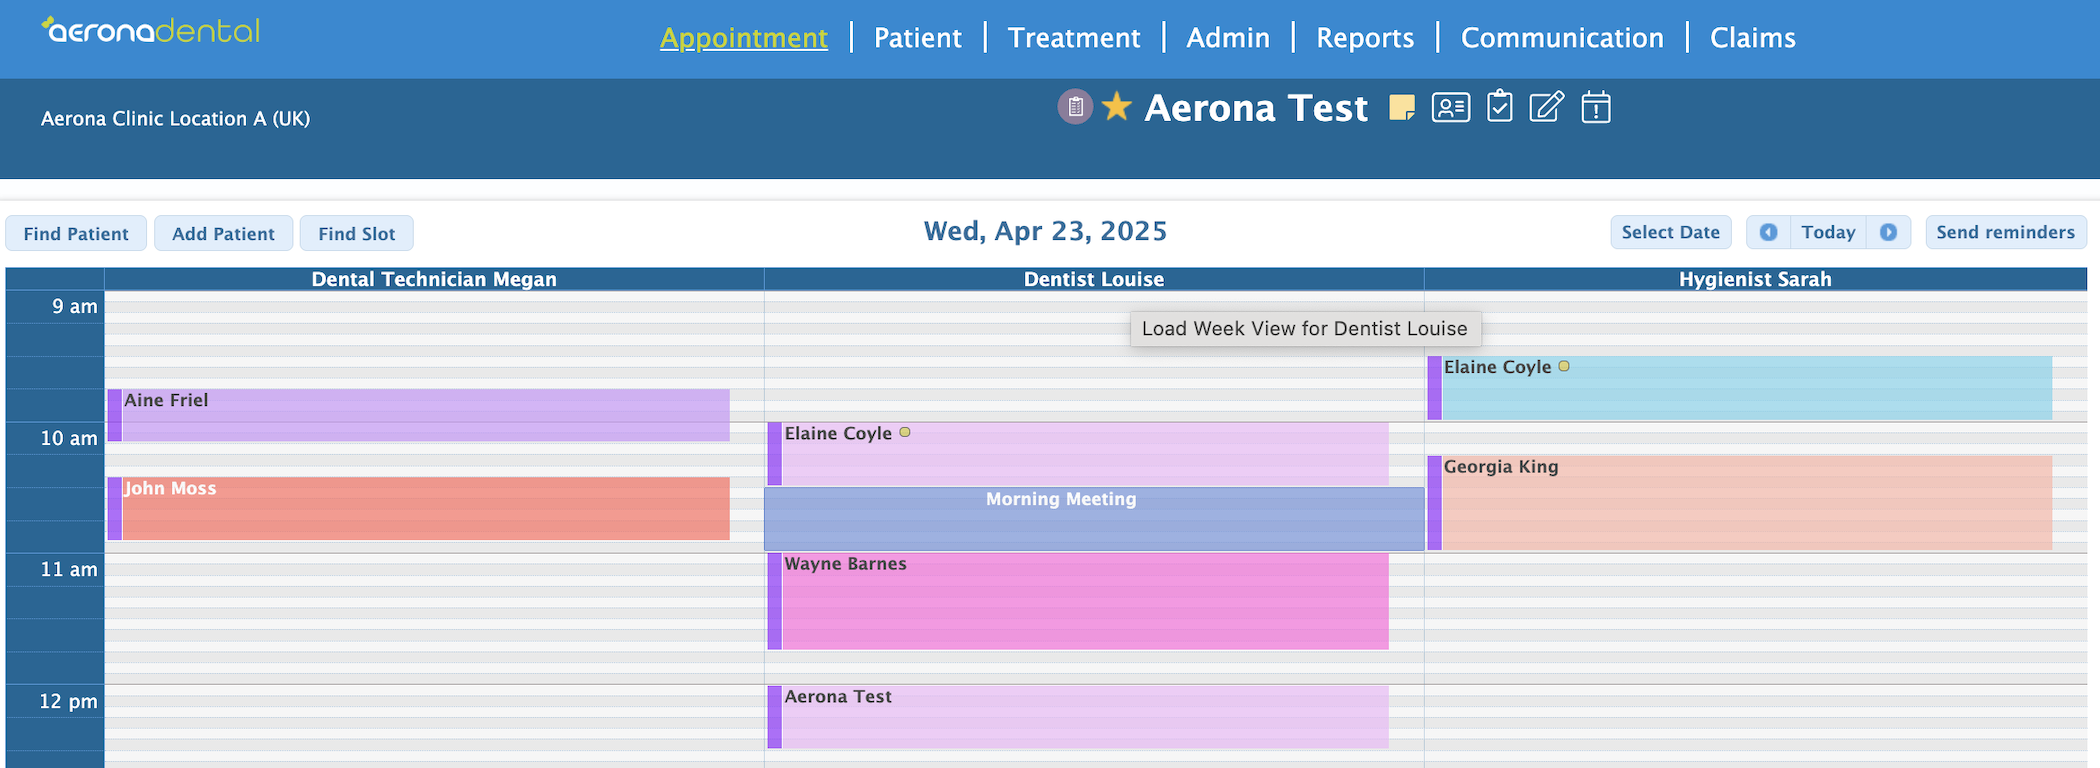Click the aeronadental logo
Viewport: 2100px width, 768px height.
click(151, 31)
